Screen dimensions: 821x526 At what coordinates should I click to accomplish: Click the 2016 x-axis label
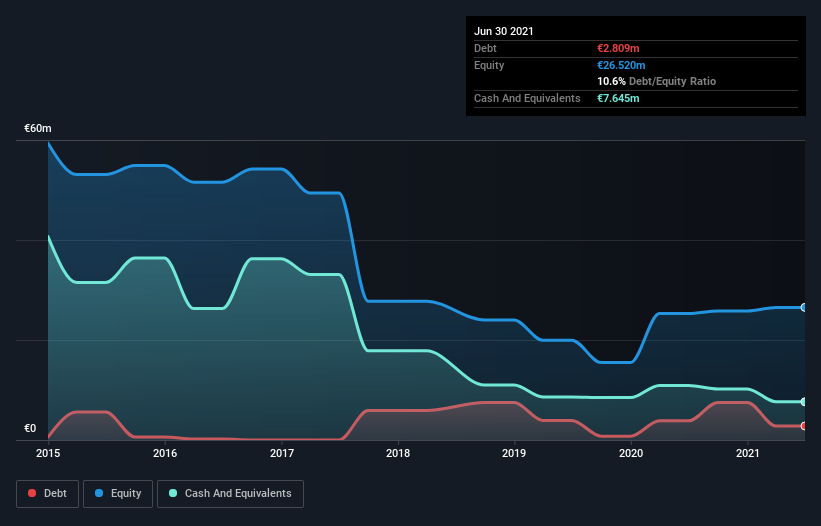pyautogui.click(x=165, y=453)
